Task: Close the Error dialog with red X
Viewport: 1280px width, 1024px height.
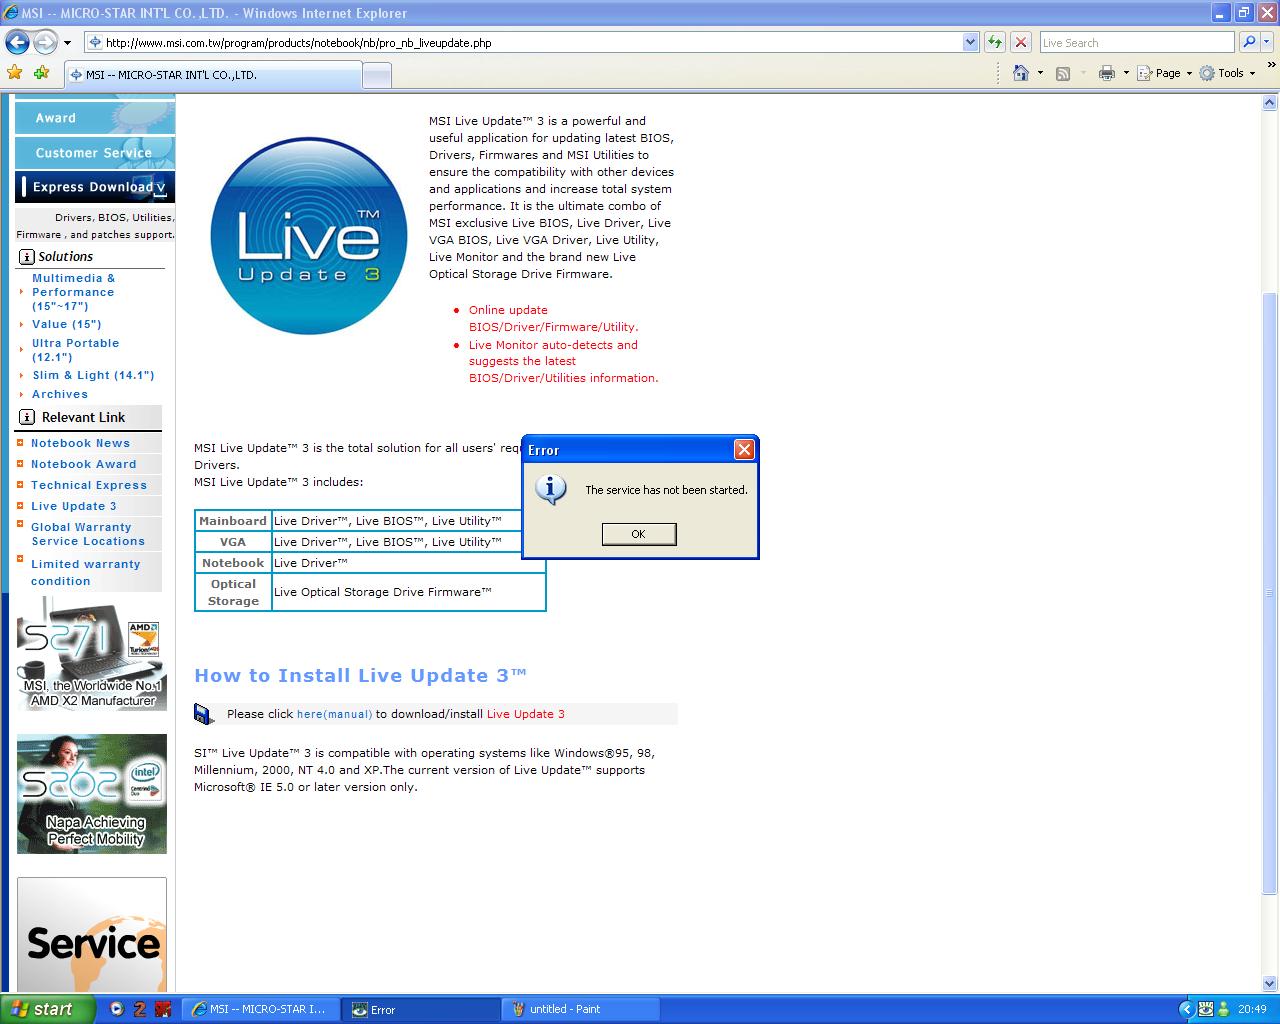Action: 744,450
